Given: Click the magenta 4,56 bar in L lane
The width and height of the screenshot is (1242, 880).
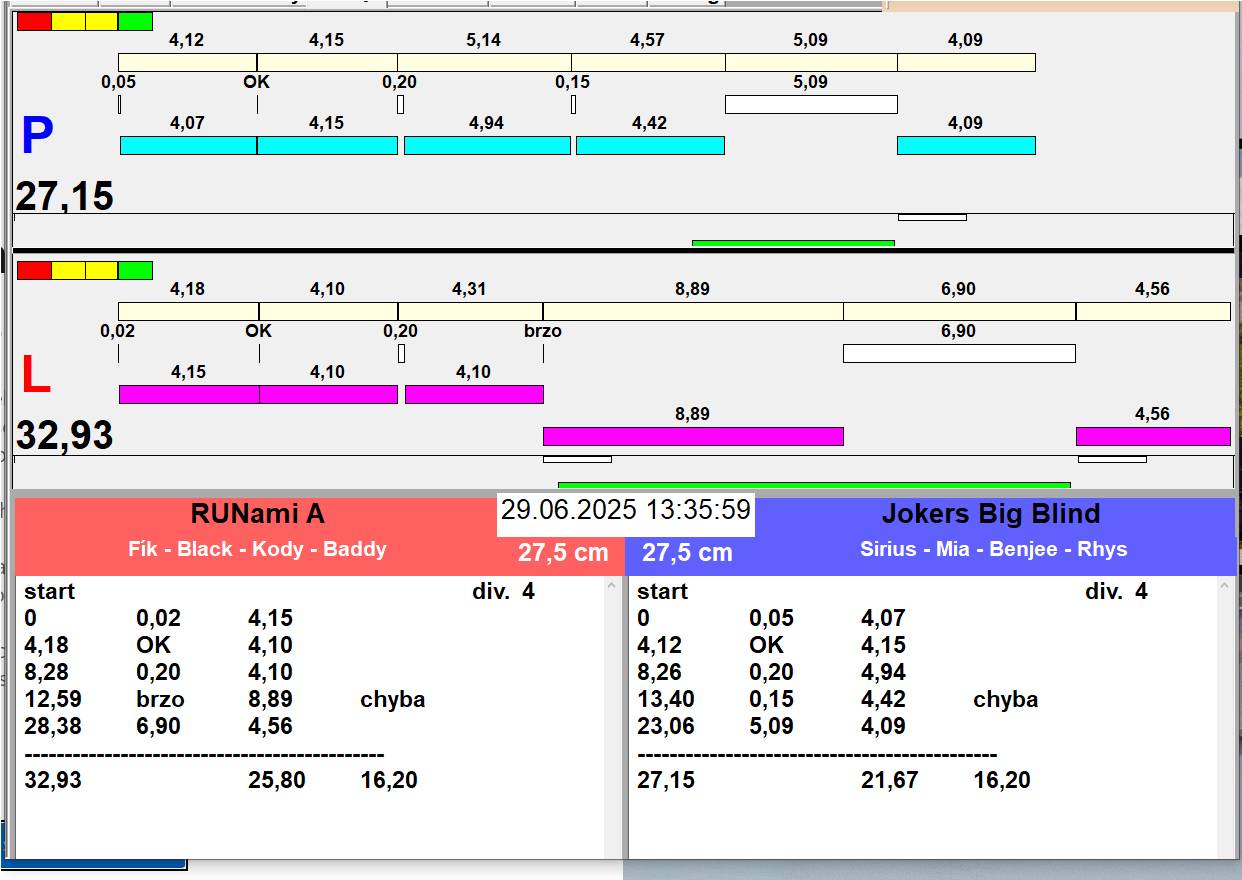Looking at the screenshot, I should (x=1153, y=436).
